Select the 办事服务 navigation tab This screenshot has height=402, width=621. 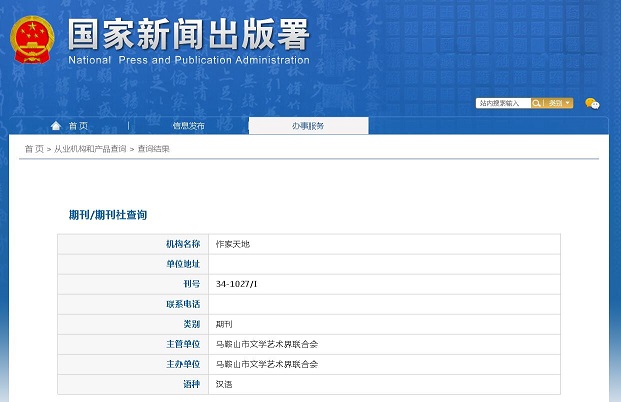[x=308, y=126]
